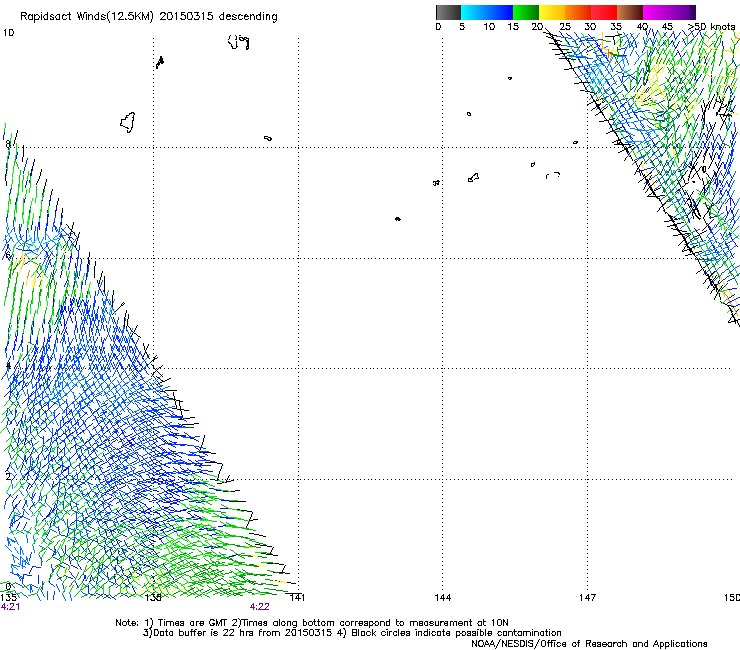
Task: Click the purple 4:21 time label
Action: pyautogui.click(x=10, y=607)
